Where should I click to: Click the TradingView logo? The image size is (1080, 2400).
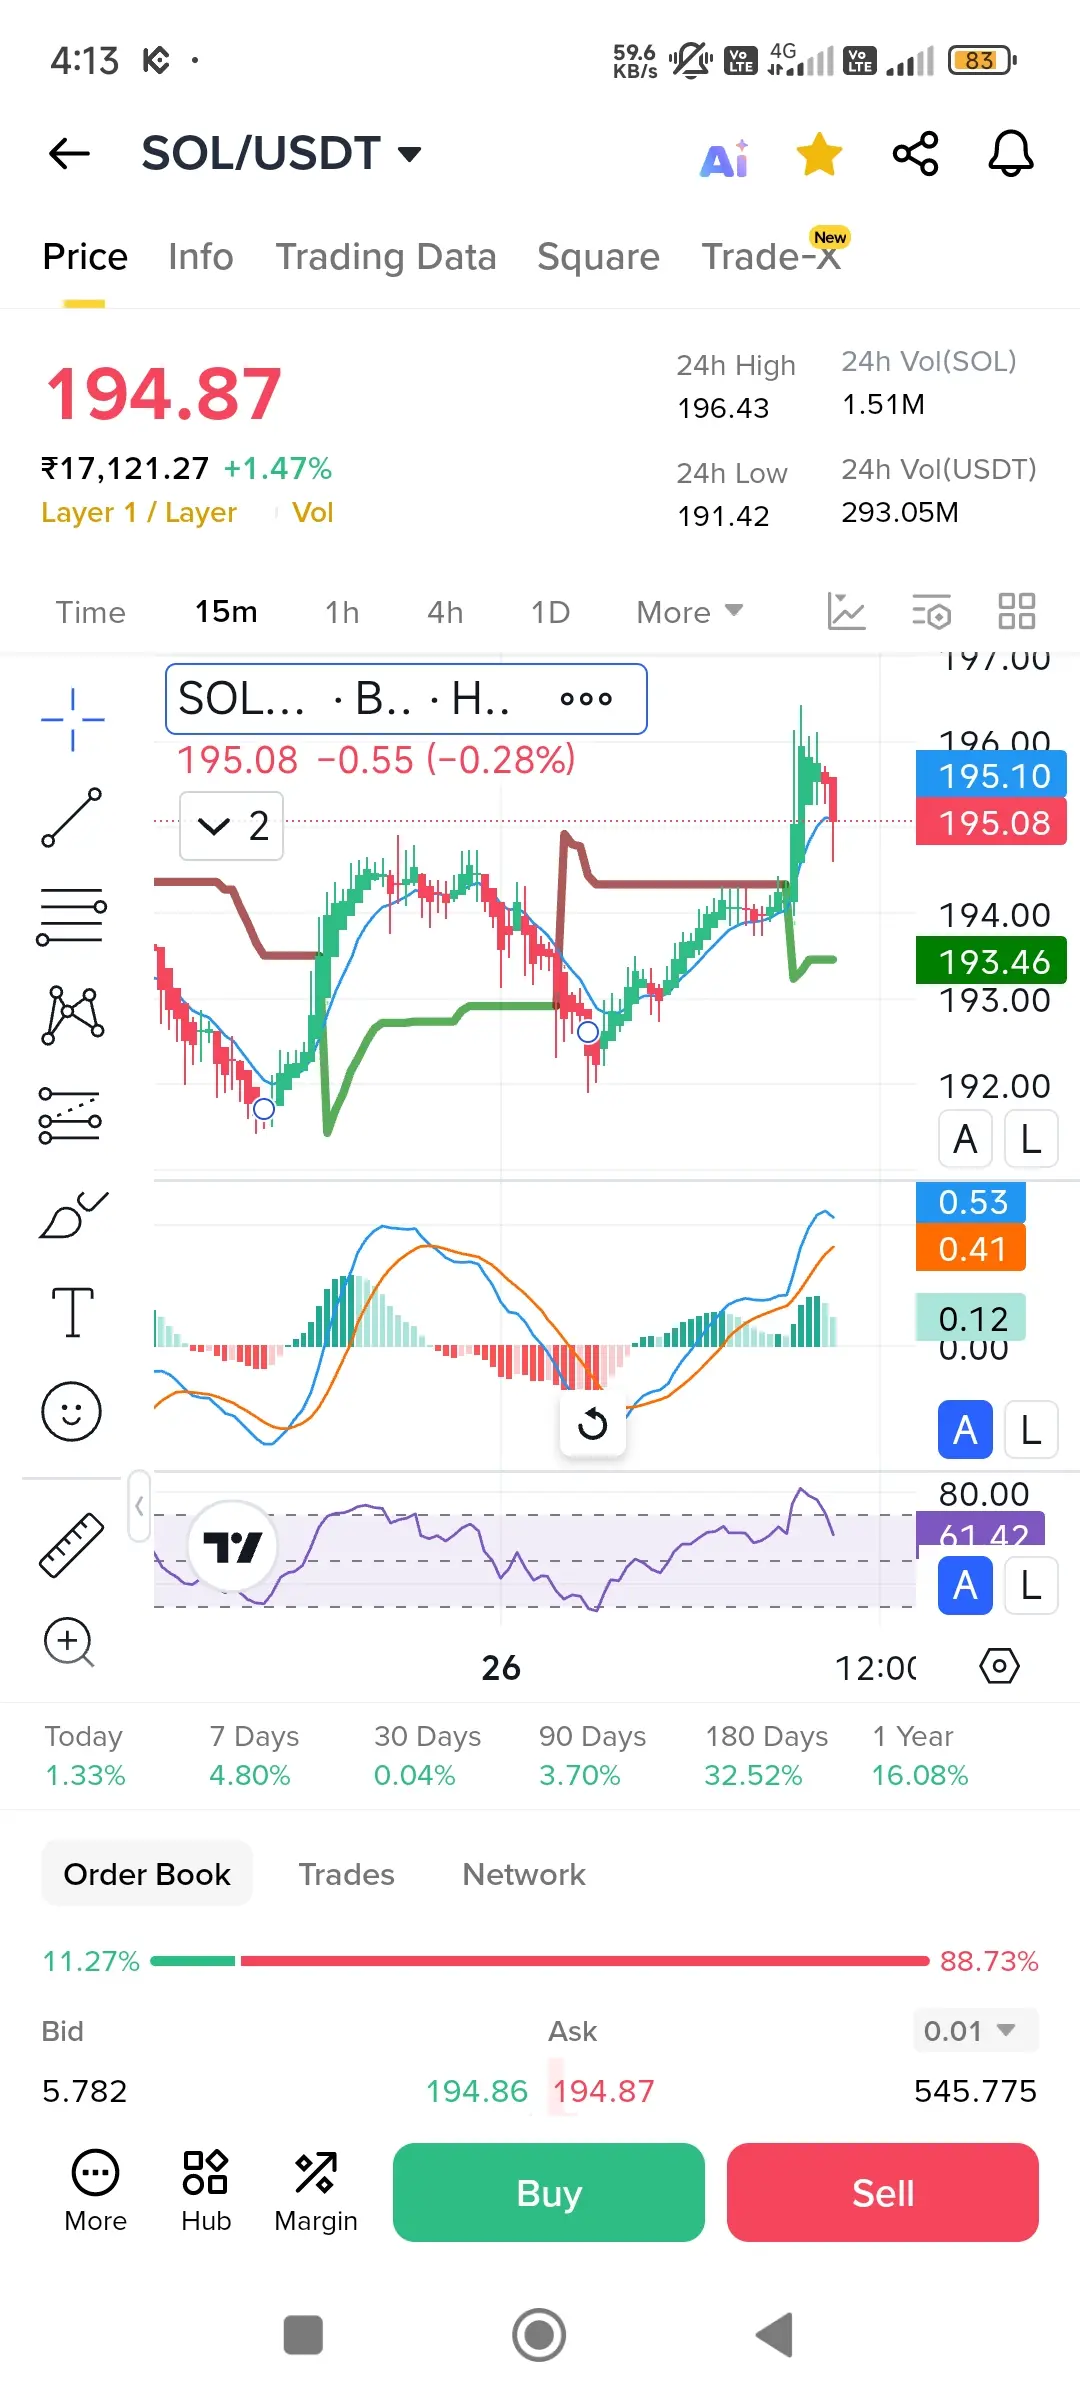[232, 1547]
